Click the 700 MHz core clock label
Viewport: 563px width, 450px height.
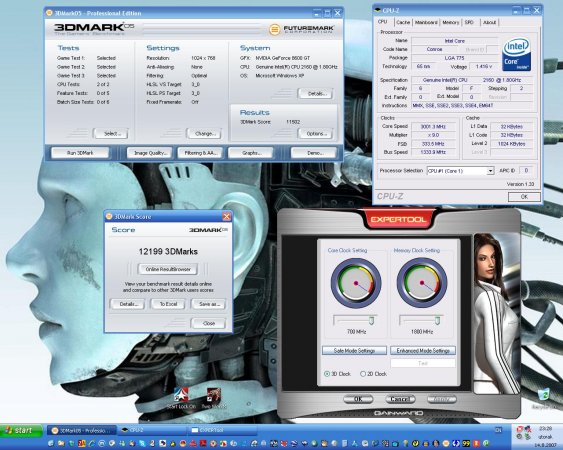[356, 331]
